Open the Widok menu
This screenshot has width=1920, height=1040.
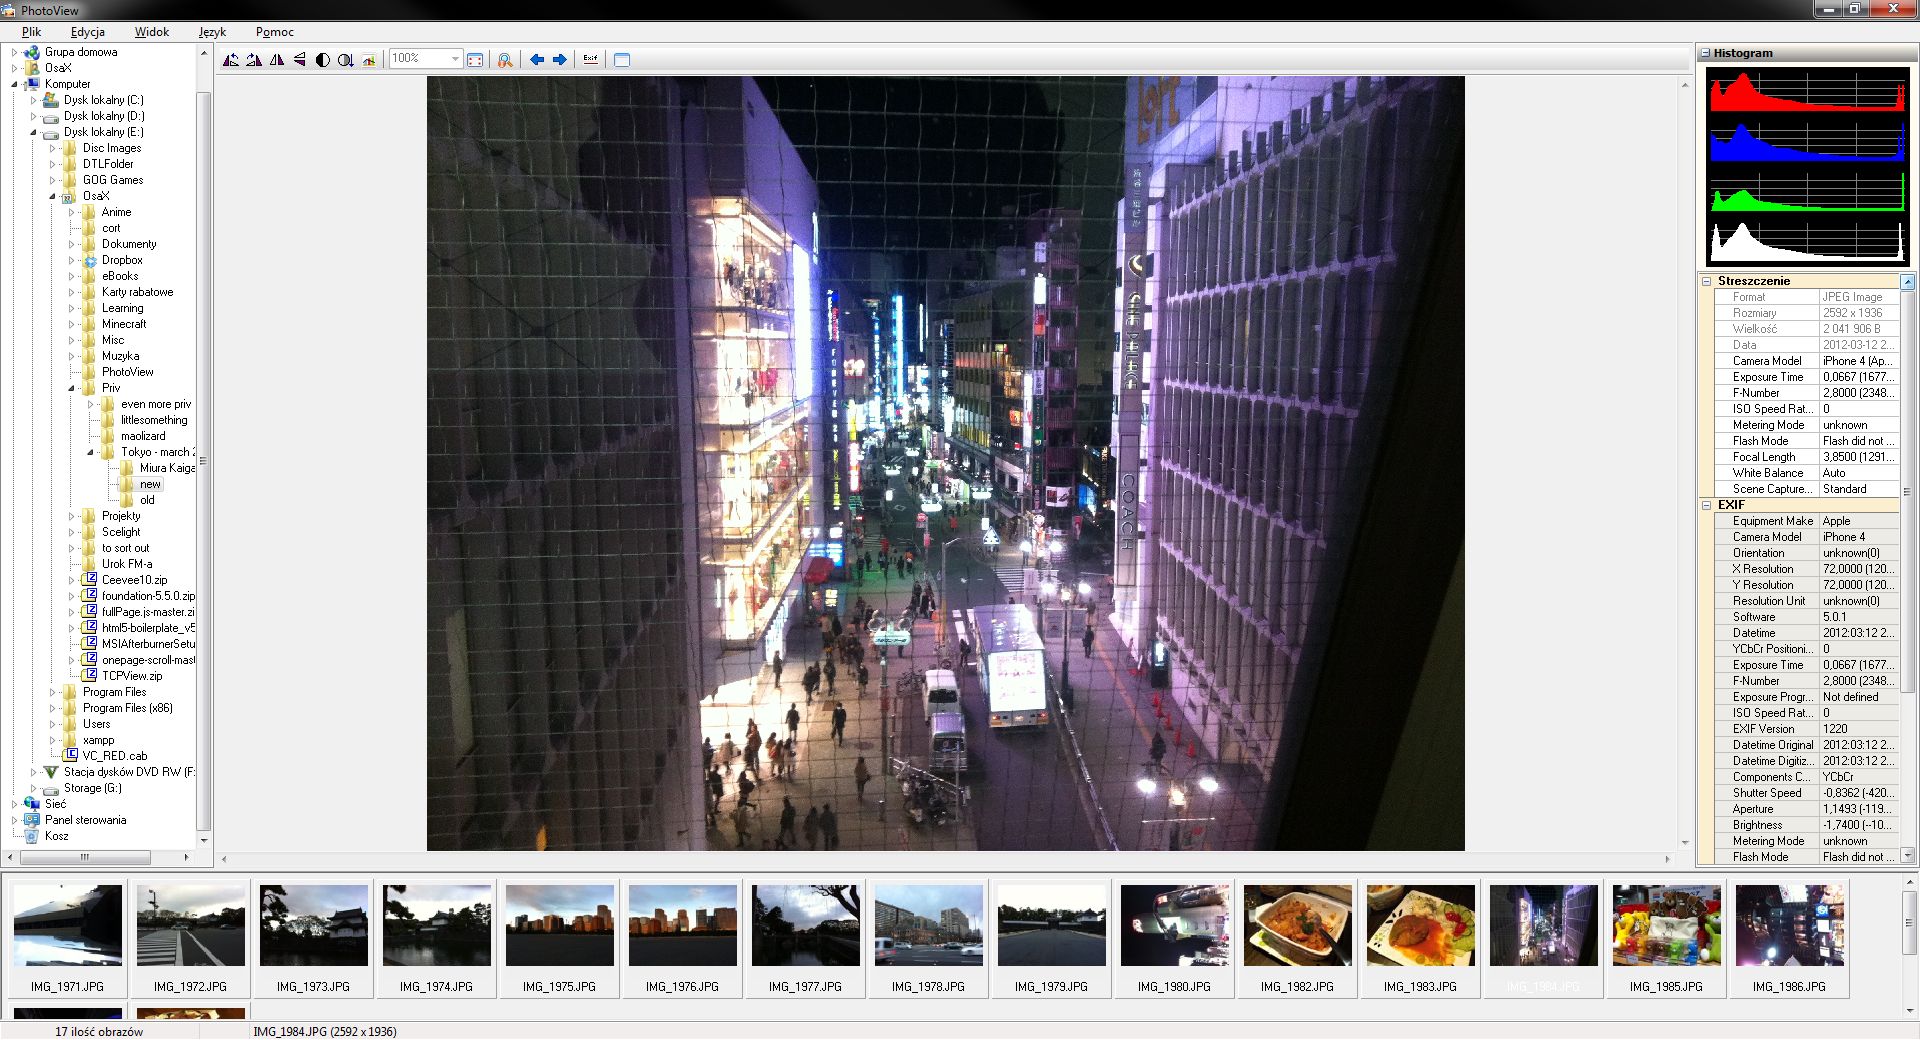point(151,31)
